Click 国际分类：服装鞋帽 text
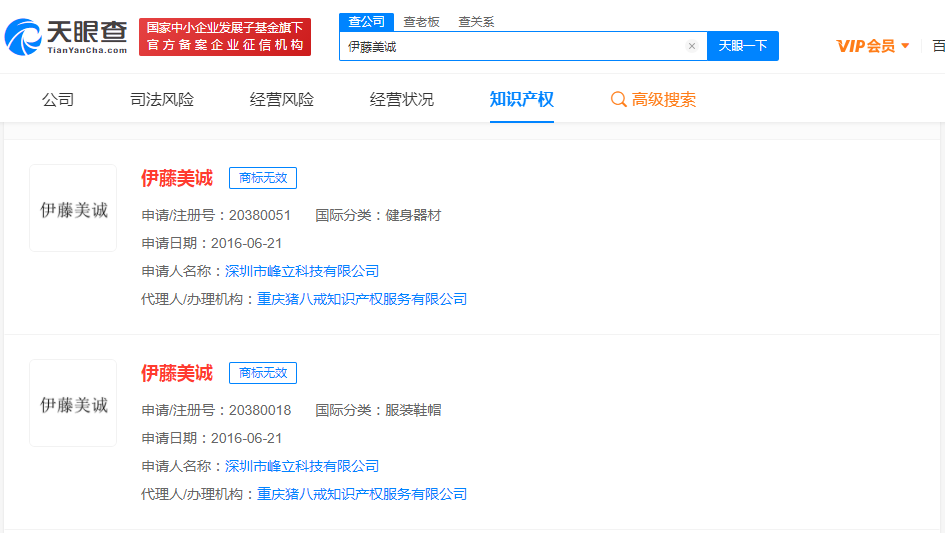945x533 pixels. (x=378, y=410)
